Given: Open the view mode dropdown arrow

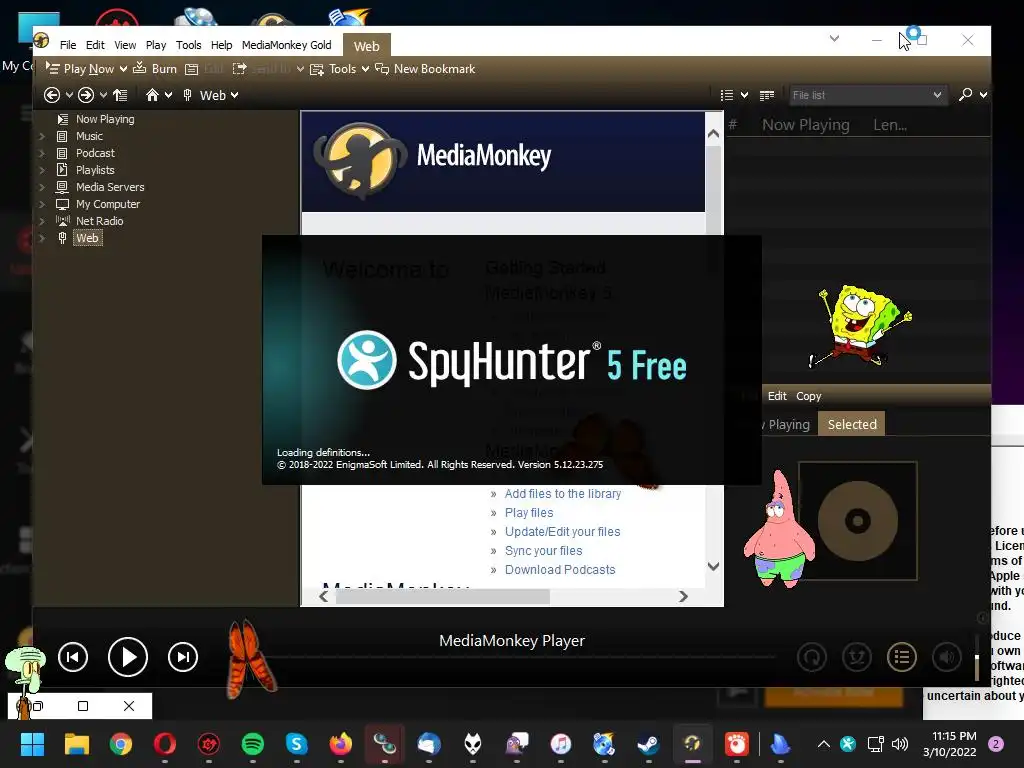Looking at the screenshot, I should click(744, 95).
